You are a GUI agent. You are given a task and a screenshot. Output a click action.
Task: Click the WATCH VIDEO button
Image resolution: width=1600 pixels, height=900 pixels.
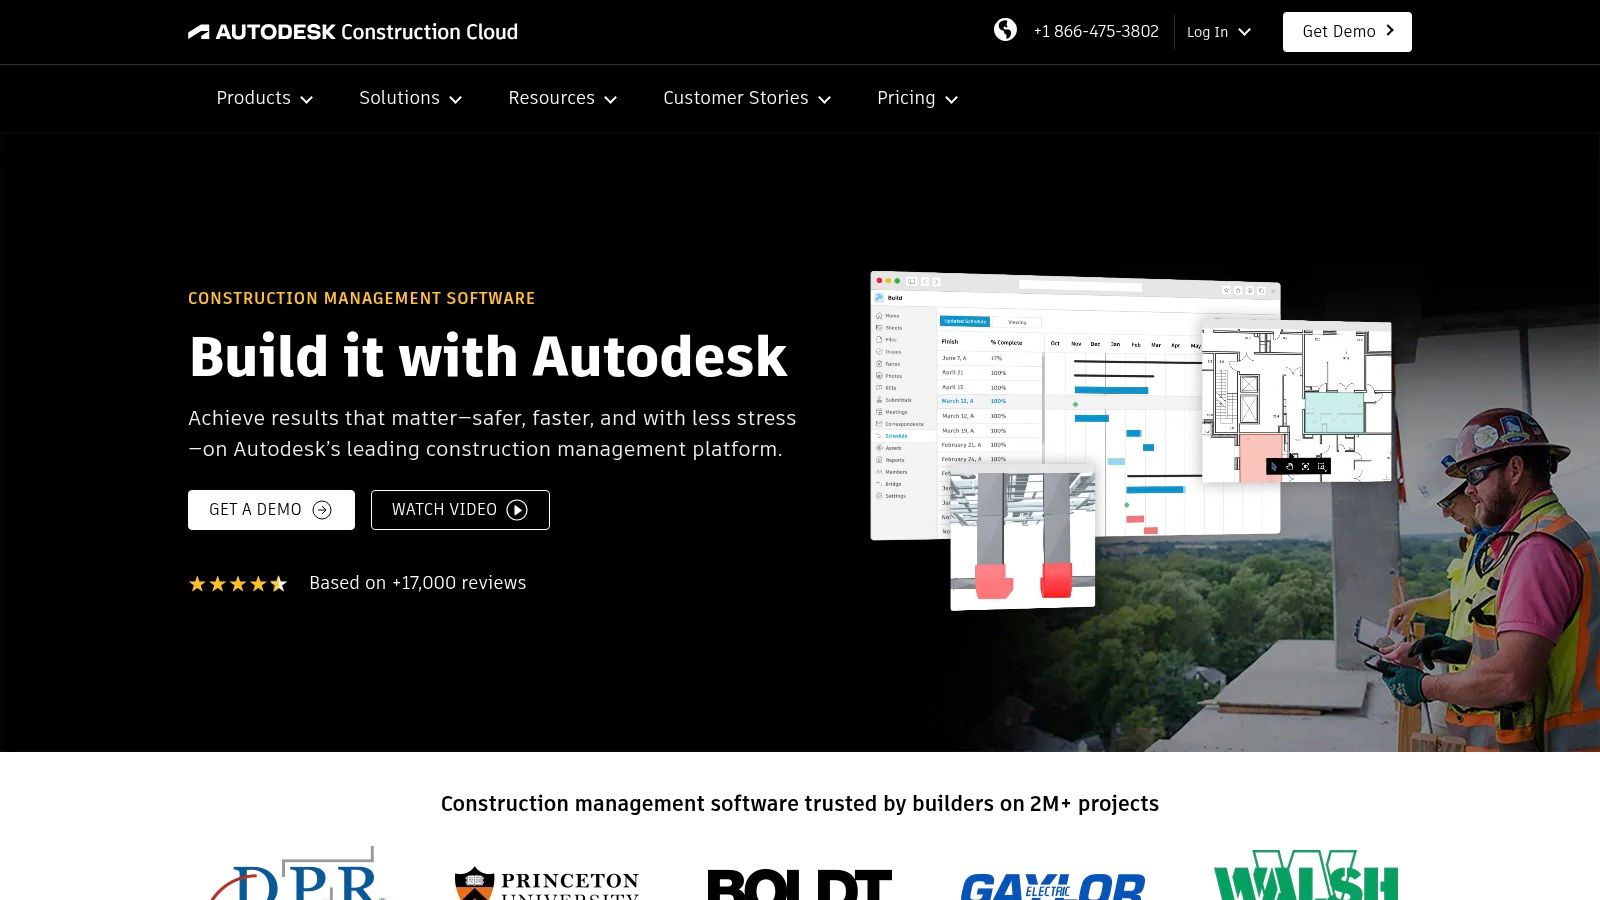tap(460, 510)
